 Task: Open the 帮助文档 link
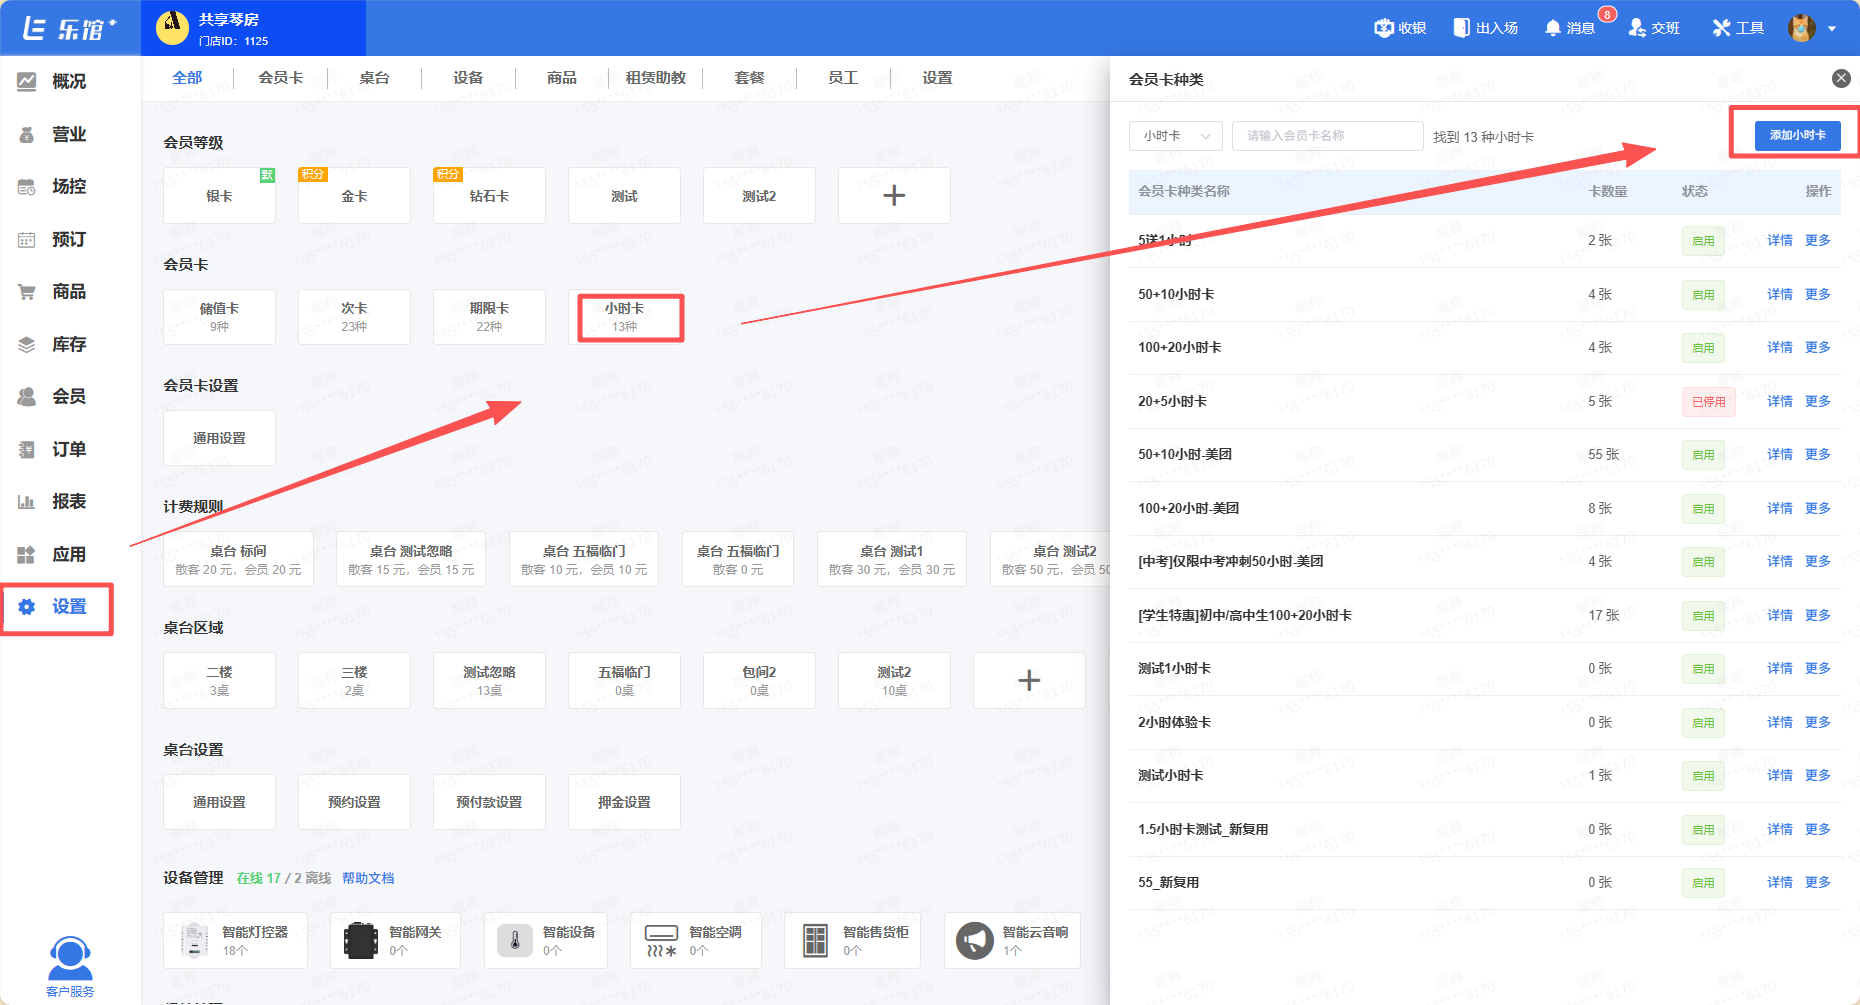368,878
